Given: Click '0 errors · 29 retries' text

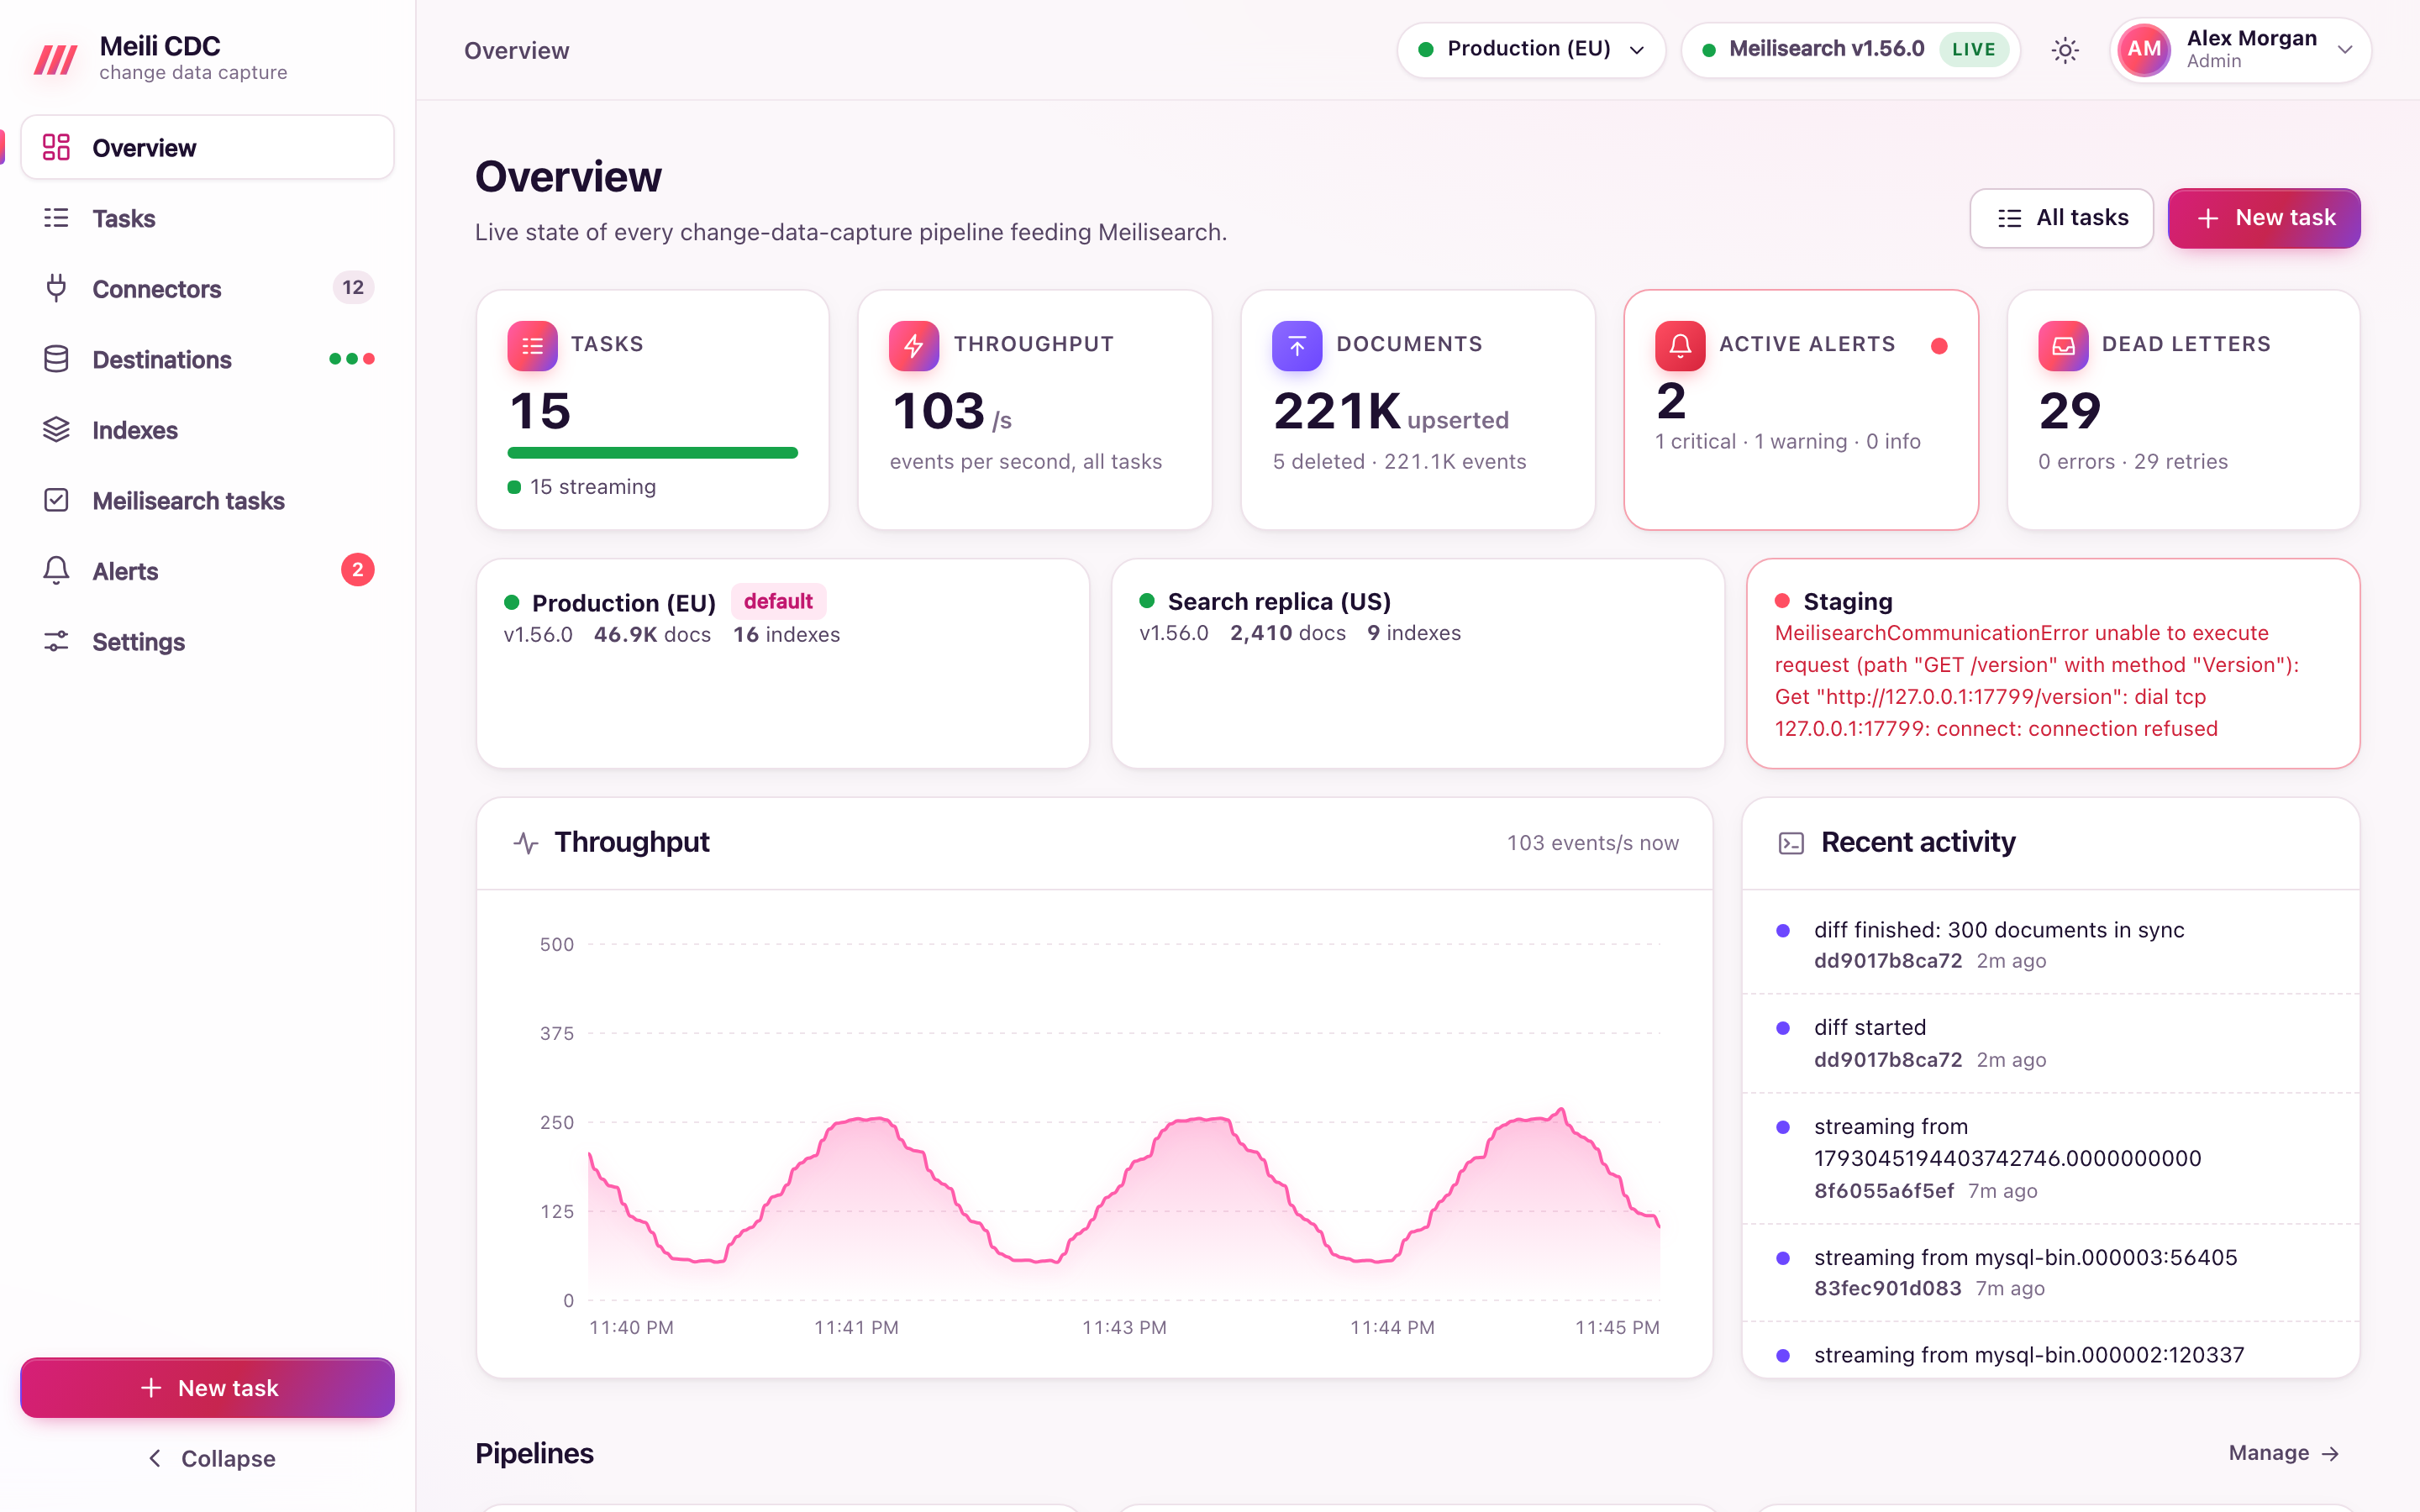Looking at the screenshot, I should 2133,461.
